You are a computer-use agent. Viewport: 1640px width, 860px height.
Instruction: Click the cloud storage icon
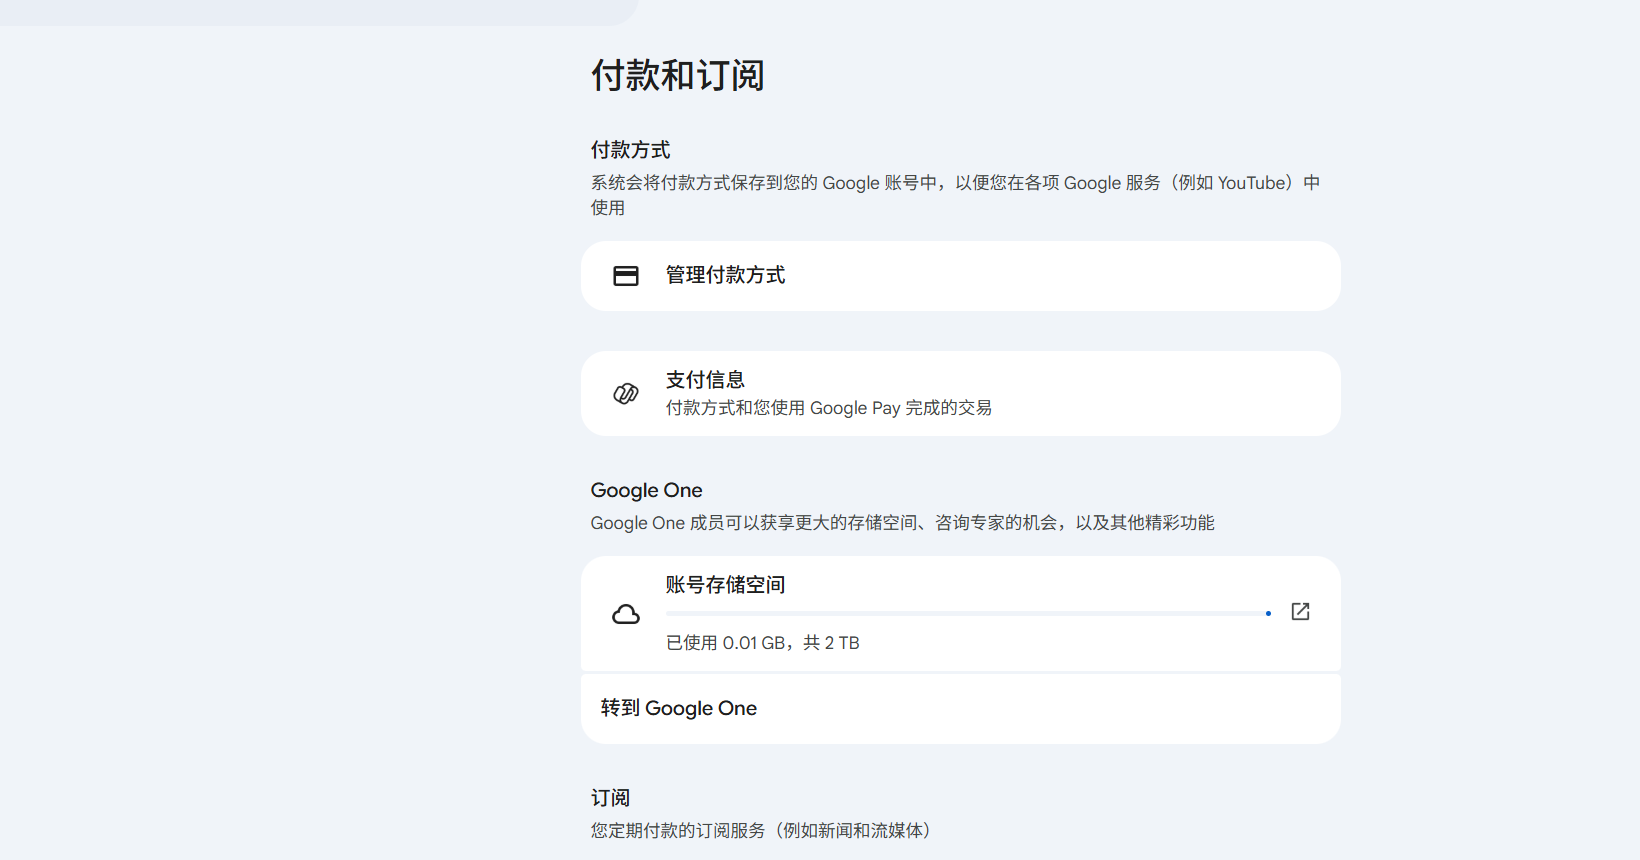tap(626, 614)
